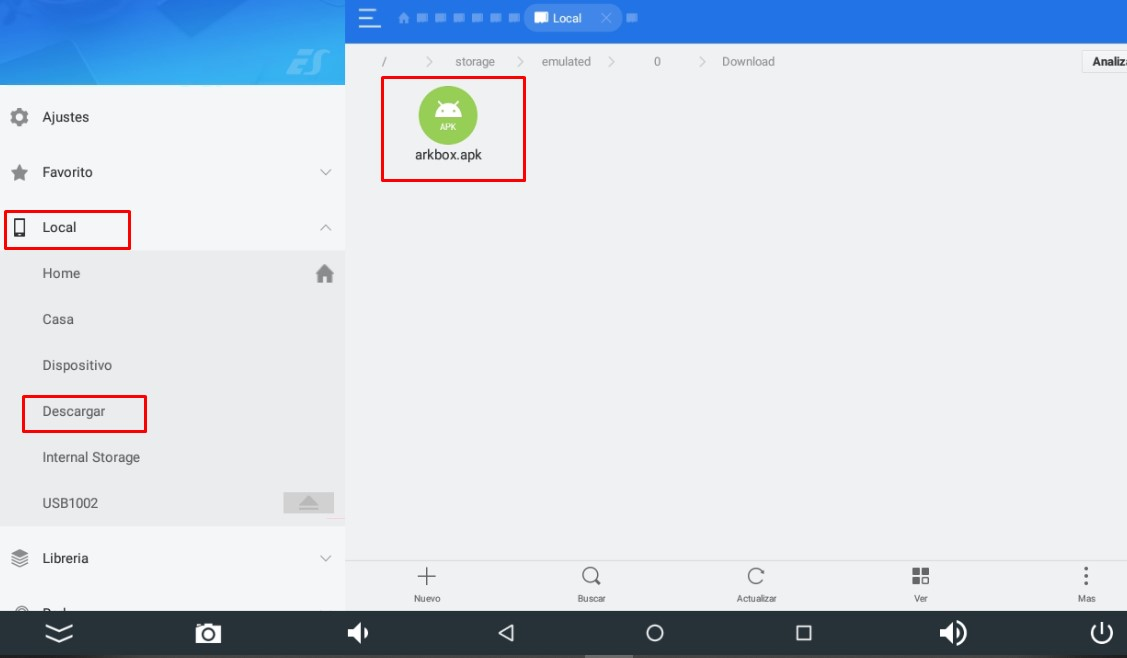Collapse the Local section

pos(325,228)
